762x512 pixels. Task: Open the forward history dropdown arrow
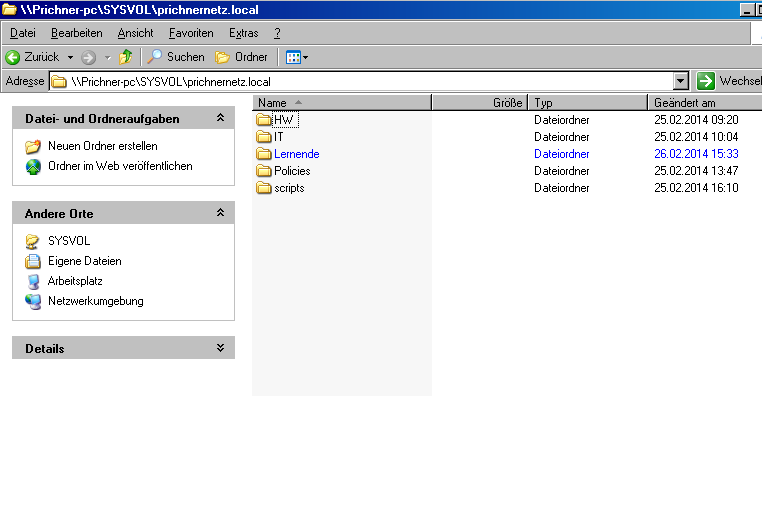[x=108, y=58]
